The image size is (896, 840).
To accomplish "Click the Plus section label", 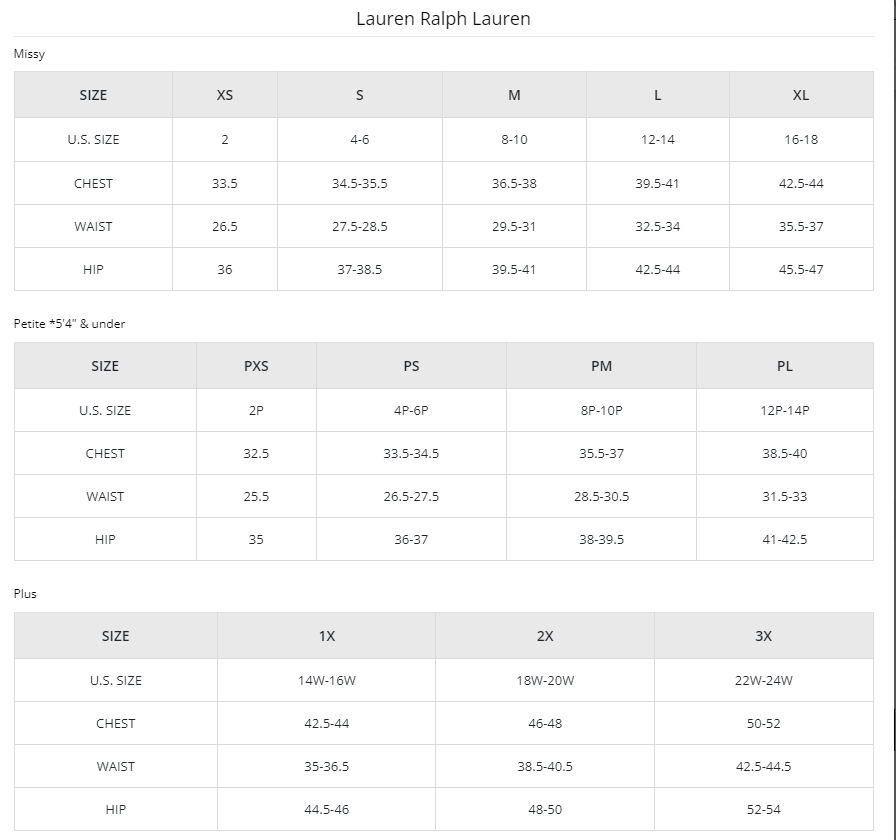I will pos(25,594).
